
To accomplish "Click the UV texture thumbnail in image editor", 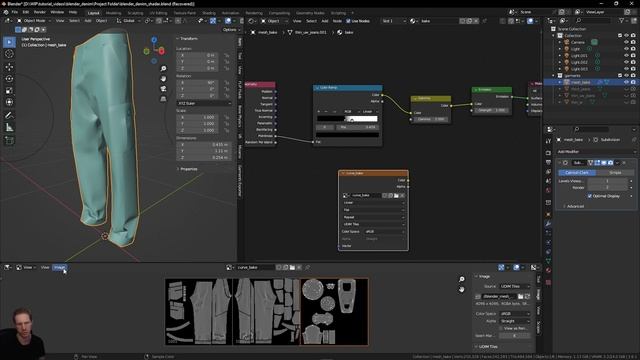I will pyautogui.click(x=267, y=312).
